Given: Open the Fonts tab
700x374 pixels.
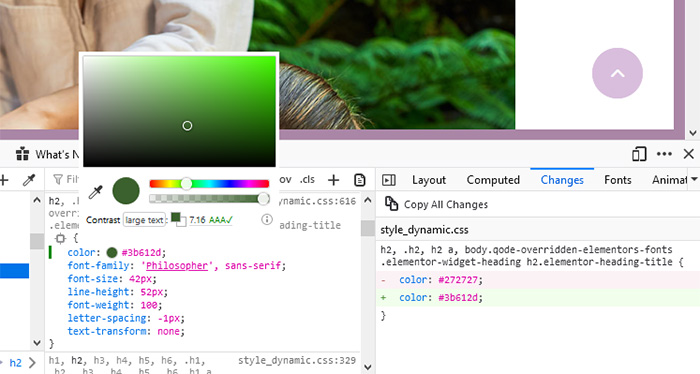Looking at the screenshot, I should [618, 180].
